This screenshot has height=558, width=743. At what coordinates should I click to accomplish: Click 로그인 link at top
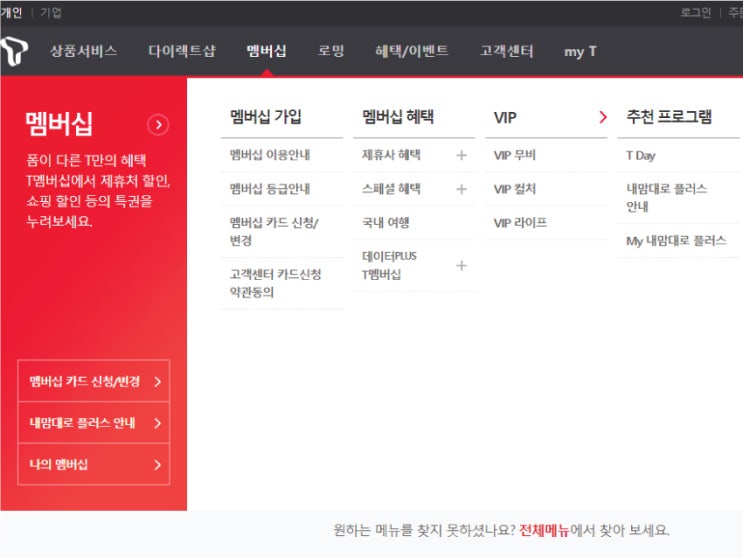point(695,12)
